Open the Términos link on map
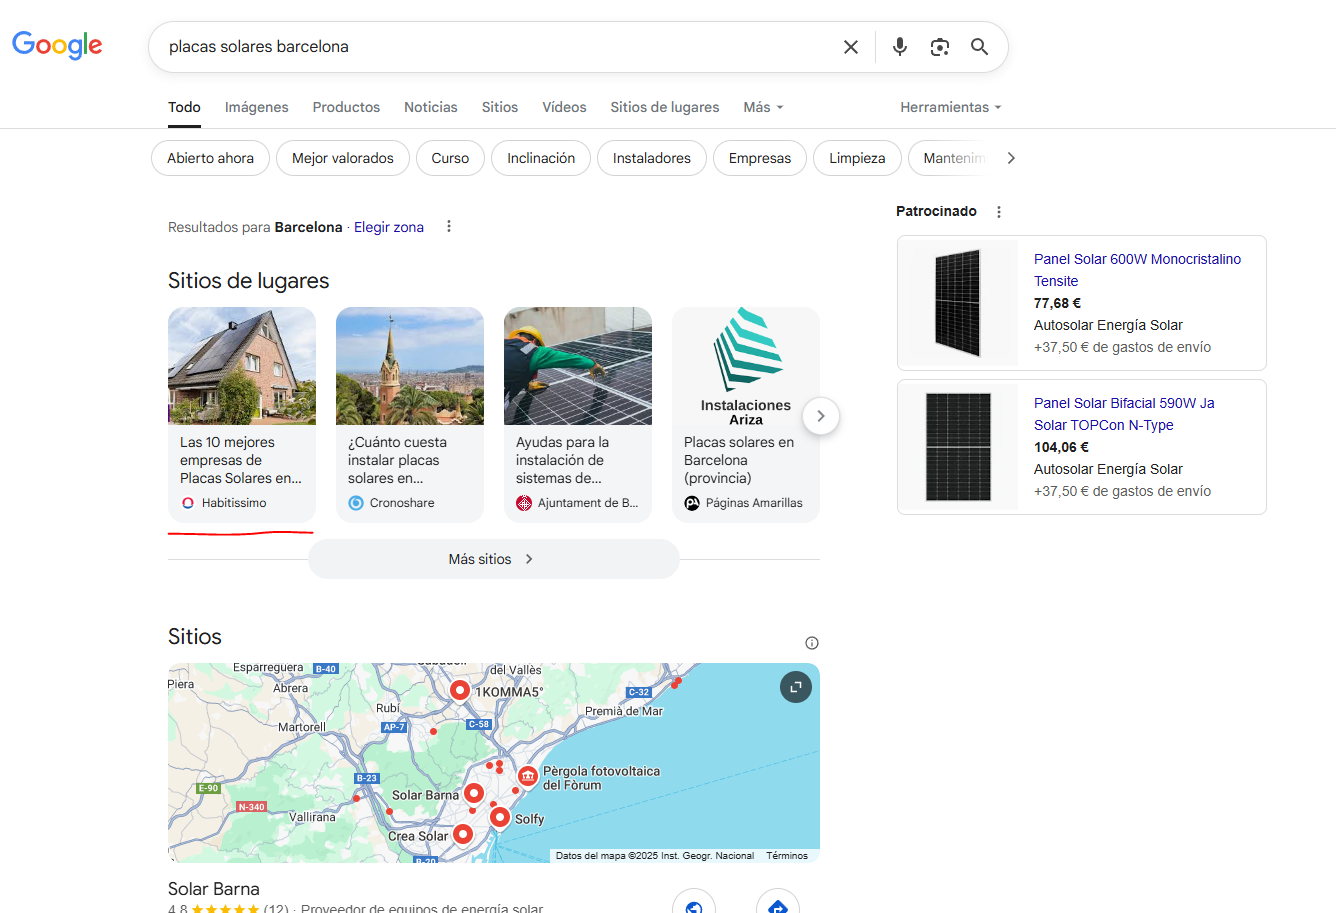Viewport: 1336px width, 913px height. (x=787, y=856)
